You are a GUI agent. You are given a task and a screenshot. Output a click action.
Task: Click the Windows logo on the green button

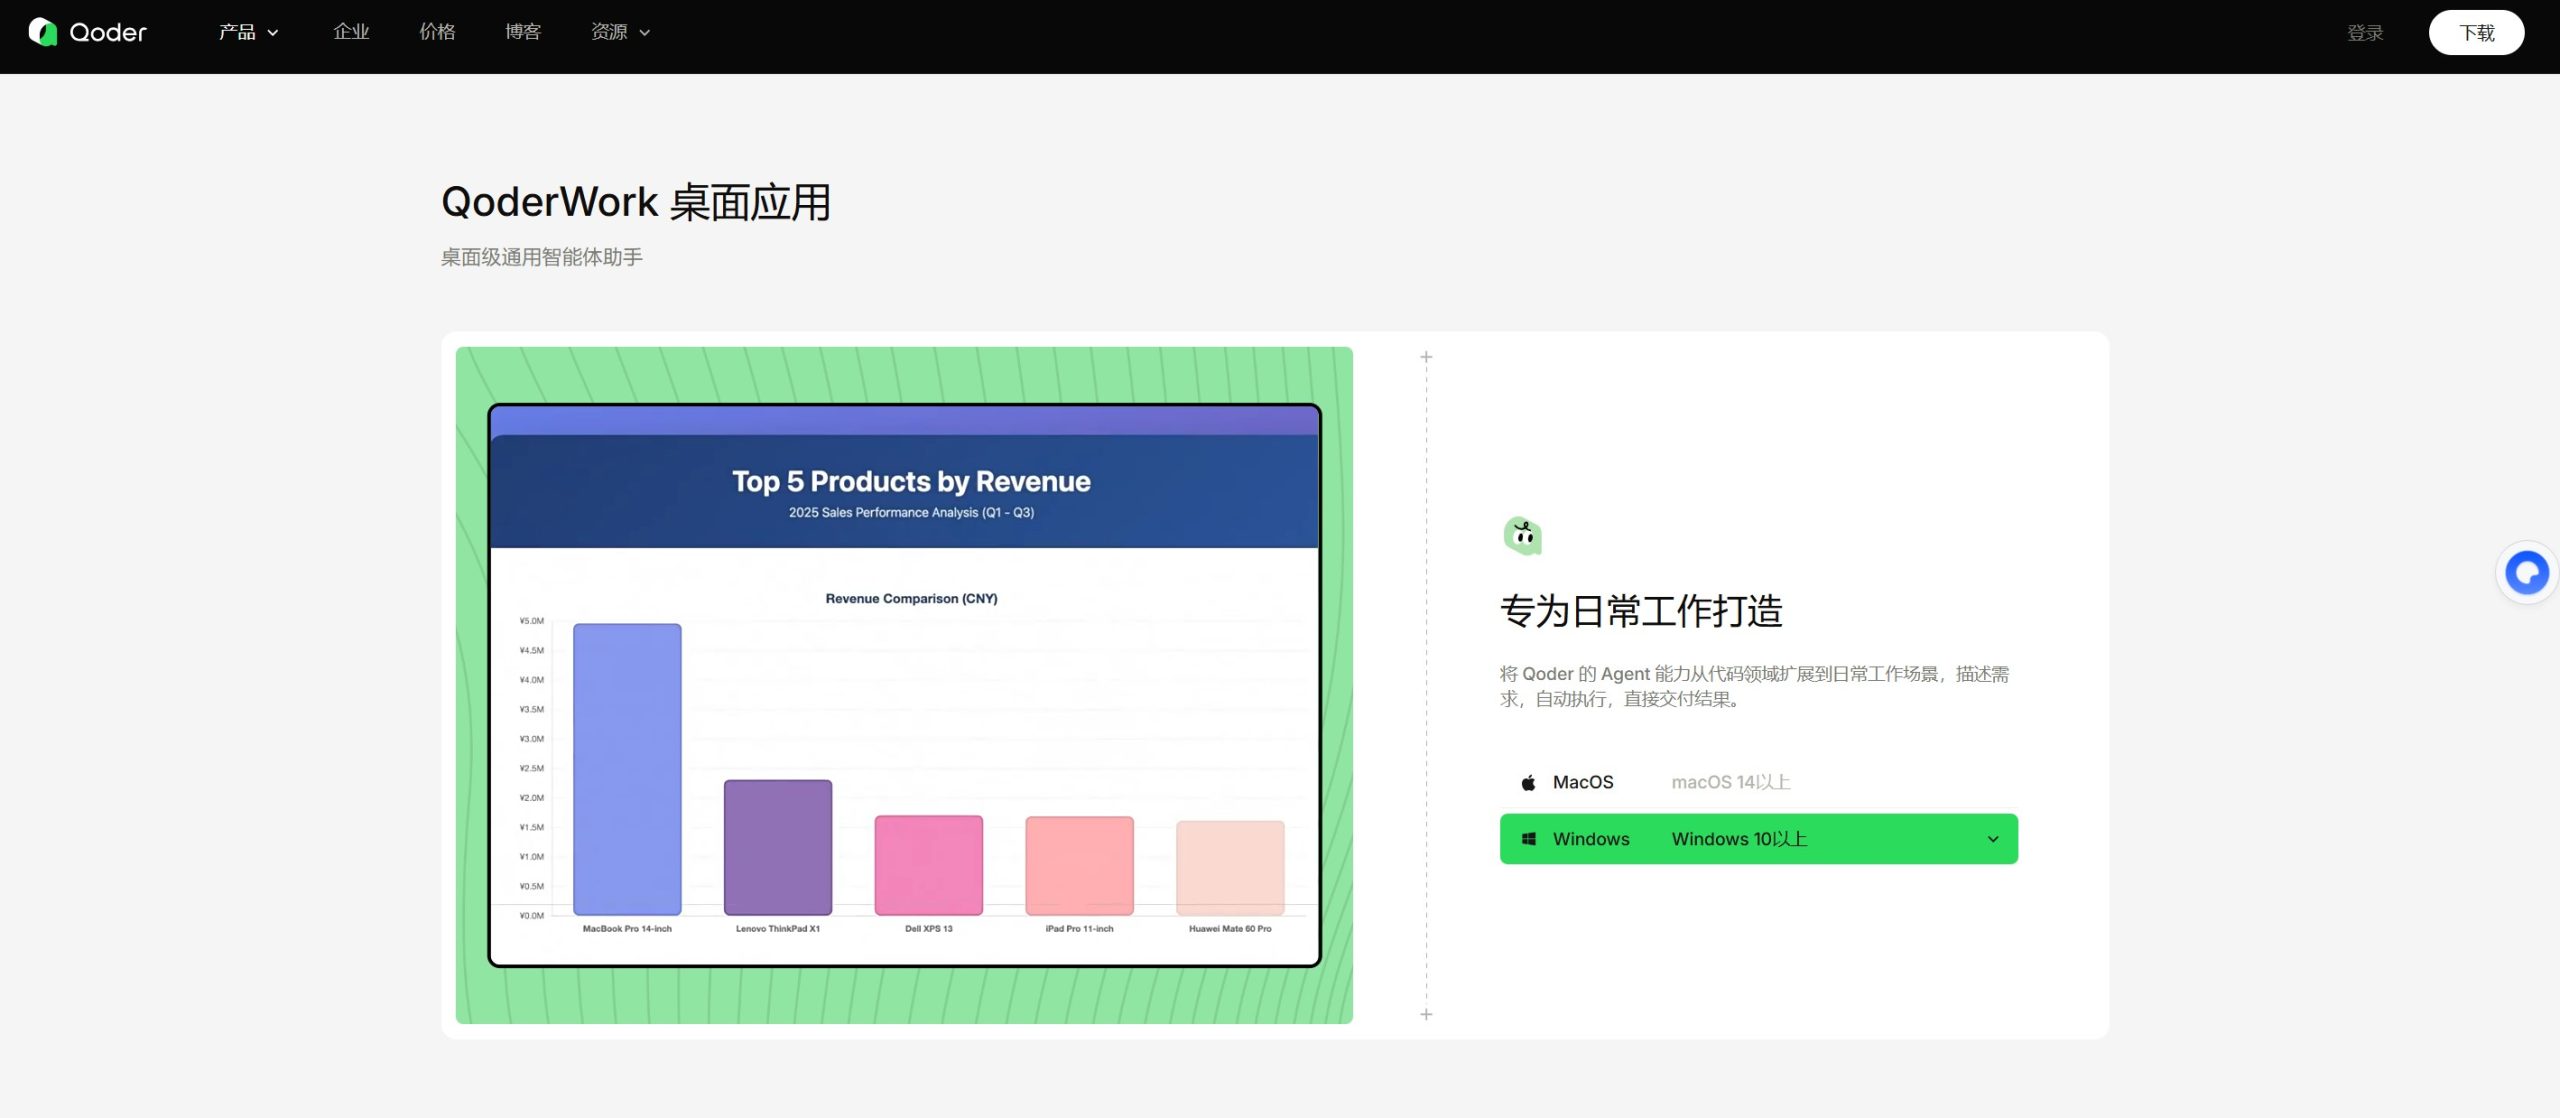[1528, 838]
